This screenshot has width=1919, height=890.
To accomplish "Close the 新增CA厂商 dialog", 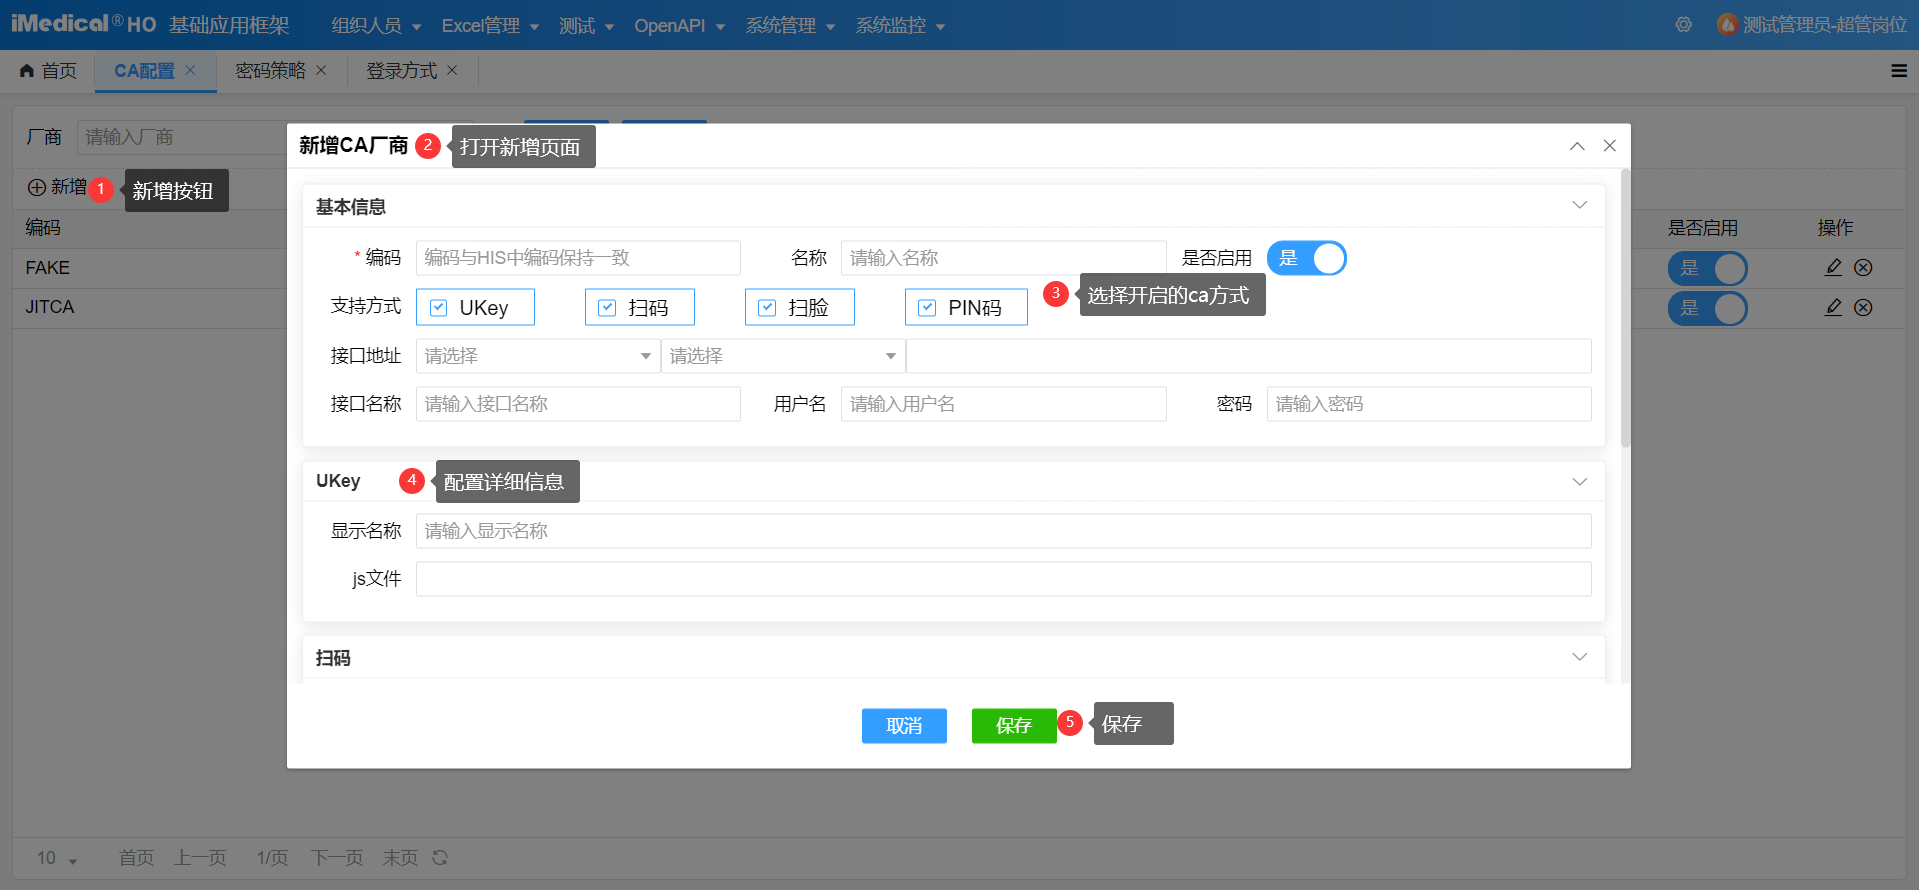I will click(1610, 146).
